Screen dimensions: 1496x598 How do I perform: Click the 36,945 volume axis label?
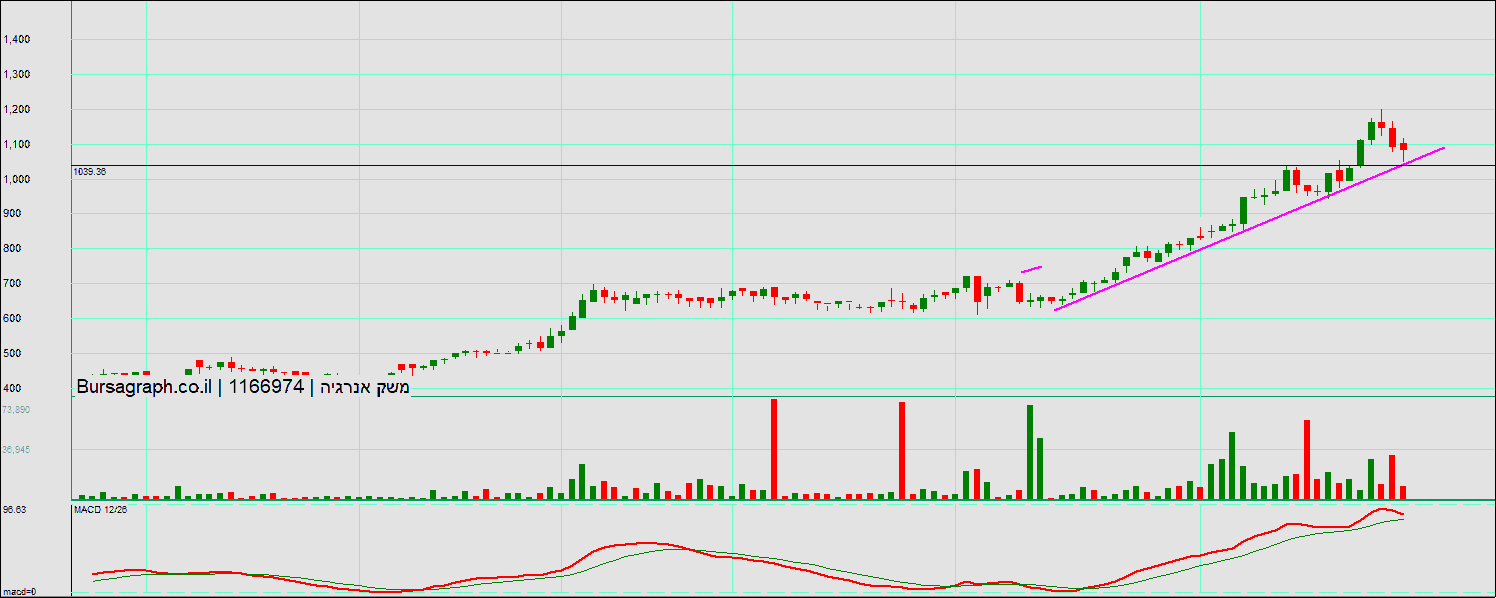(x=16, y=450)
